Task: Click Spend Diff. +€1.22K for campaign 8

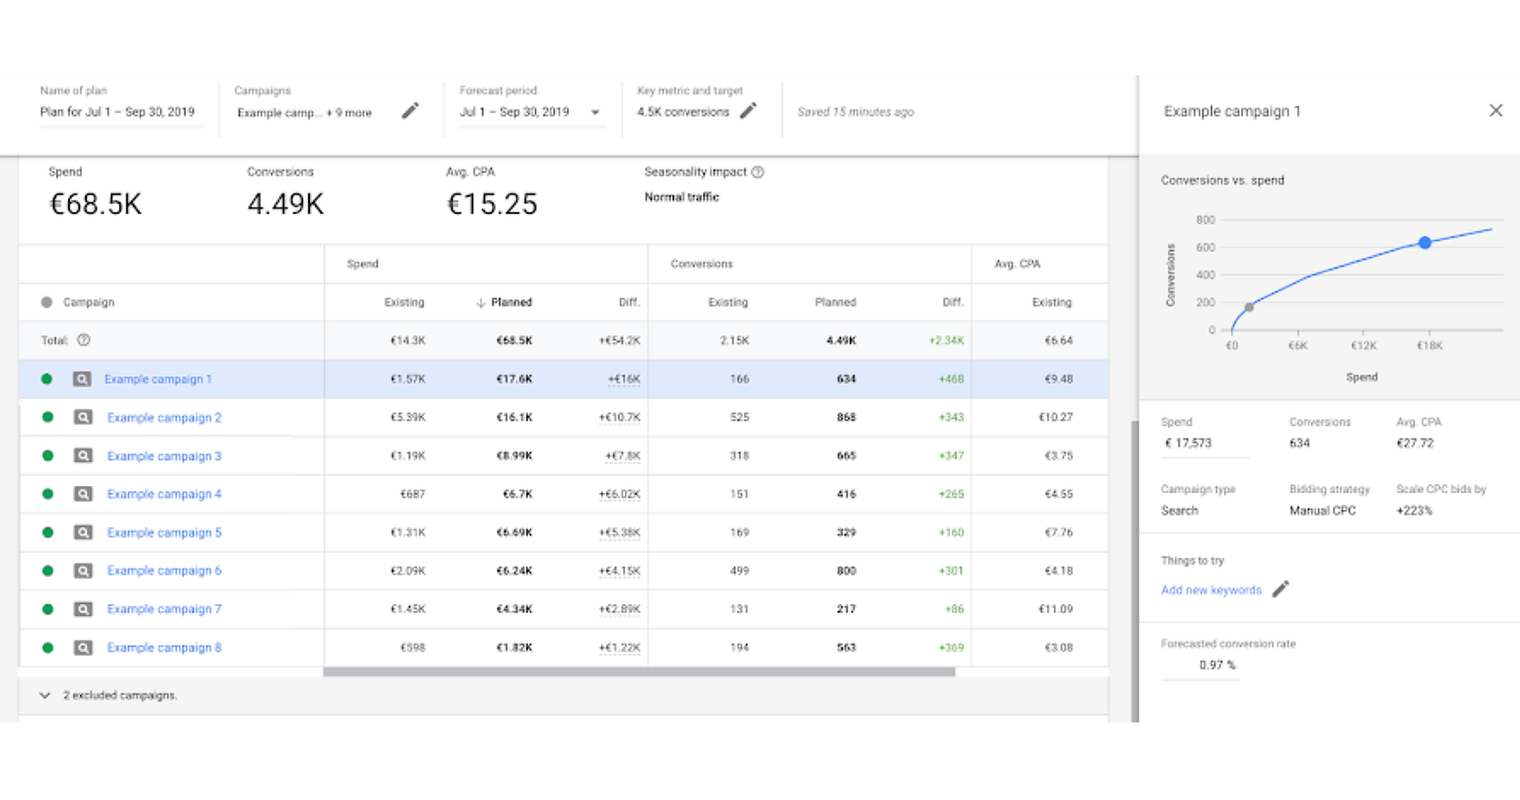Action: coord(619,647)
